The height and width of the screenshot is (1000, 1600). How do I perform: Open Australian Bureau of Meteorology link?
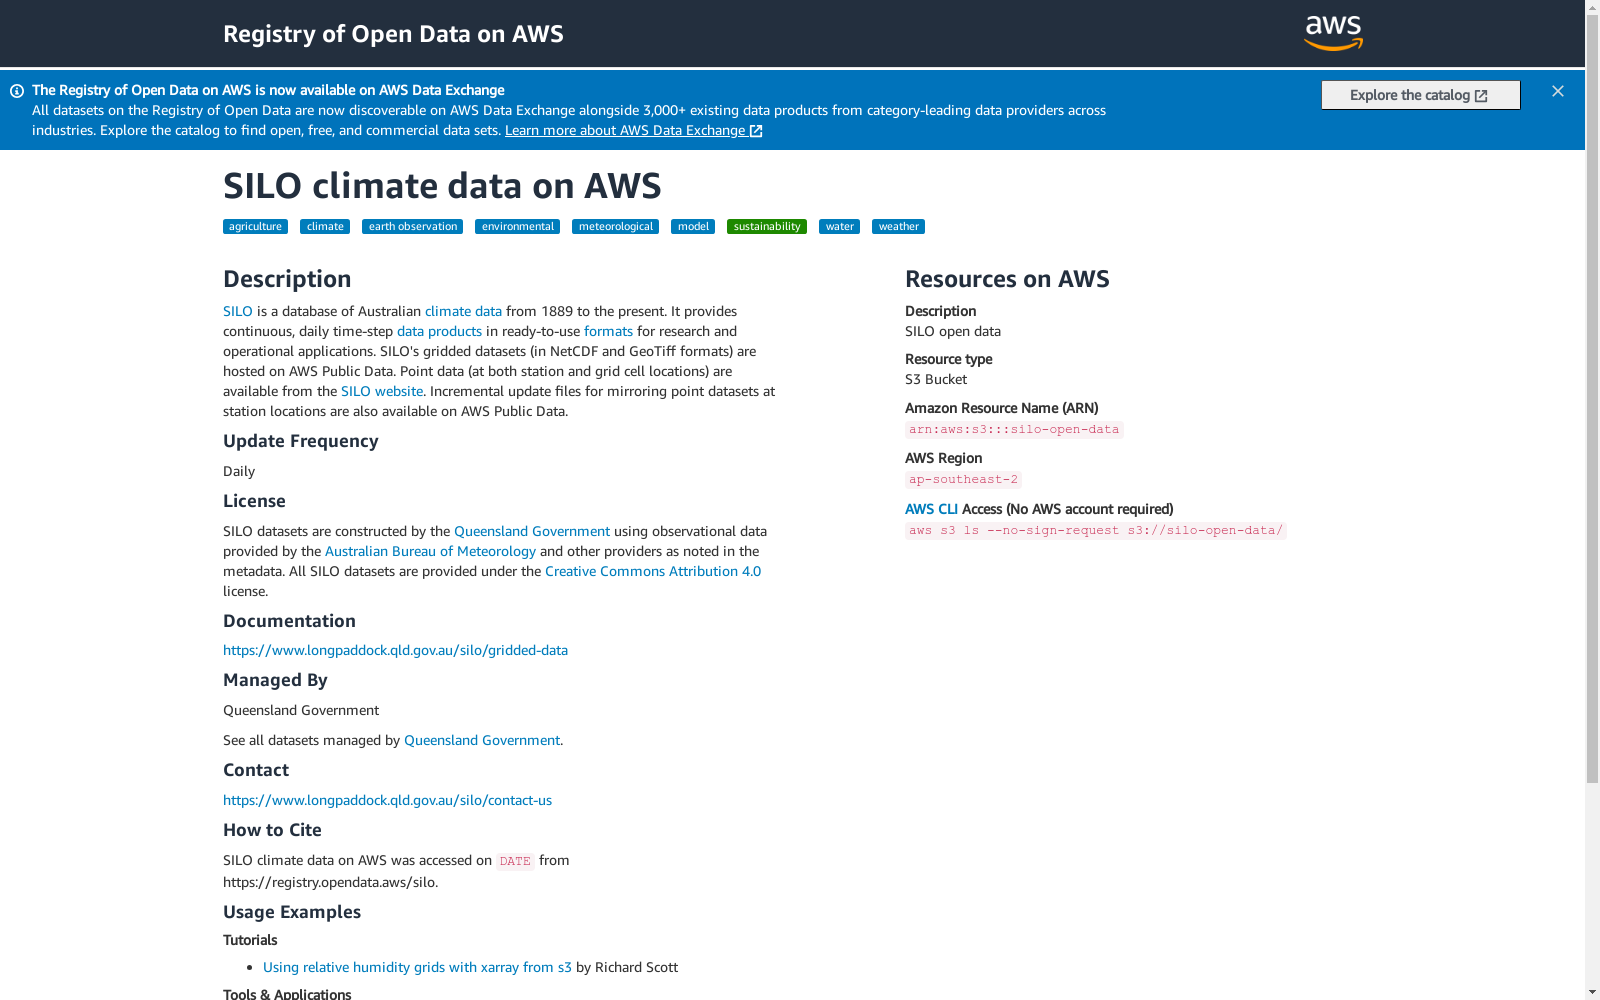[430, 551]
